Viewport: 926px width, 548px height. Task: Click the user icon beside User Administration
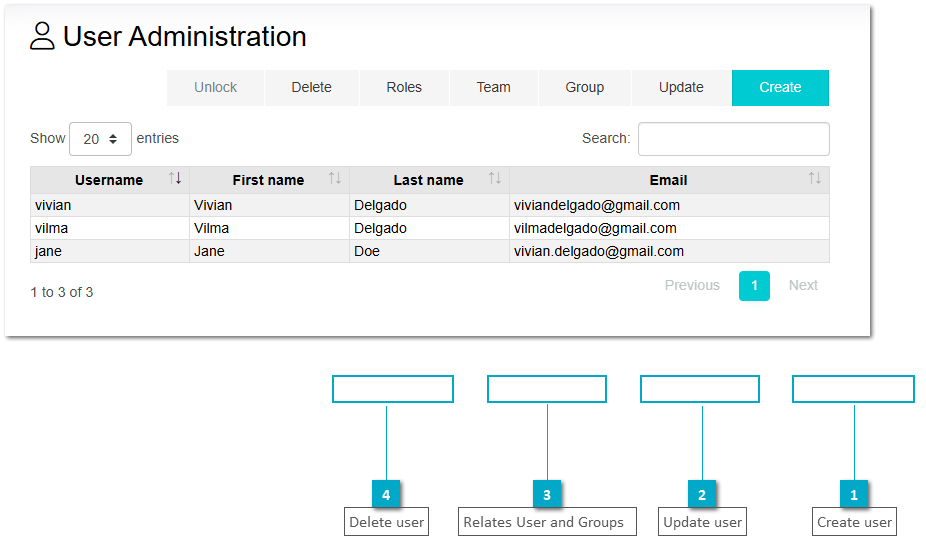tap(43, 36)
